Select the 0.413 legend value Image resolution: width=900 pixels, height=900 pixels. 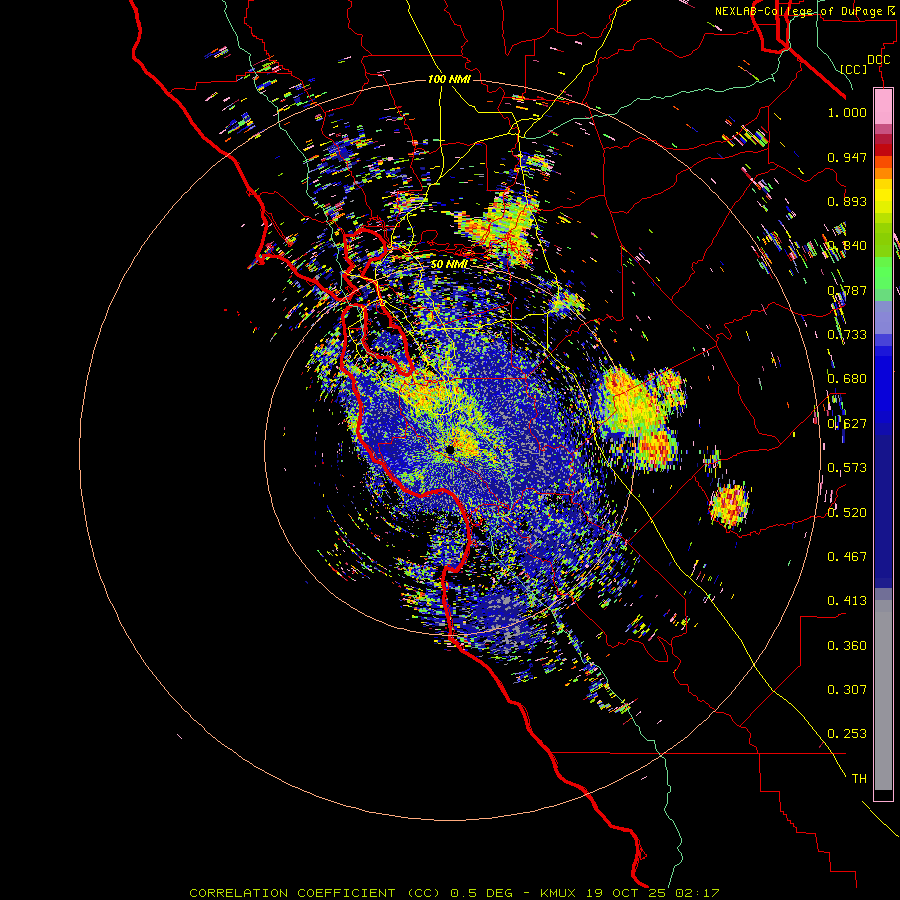pyautogui.click(x=847, y=601)
